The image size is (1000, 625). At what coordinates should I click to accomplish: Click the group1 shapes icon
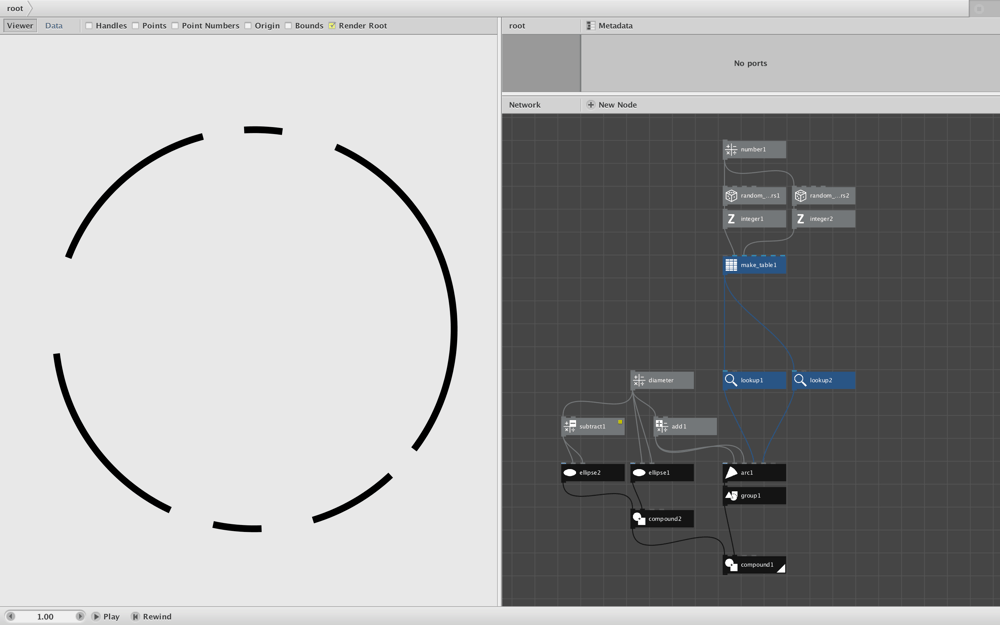(x=731, y=496)
